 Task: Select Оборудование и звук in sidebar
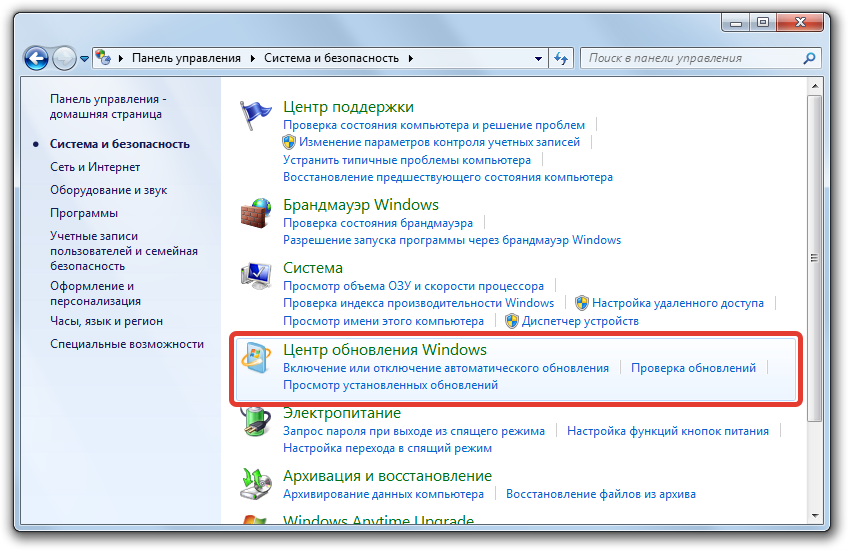point(109,190)
